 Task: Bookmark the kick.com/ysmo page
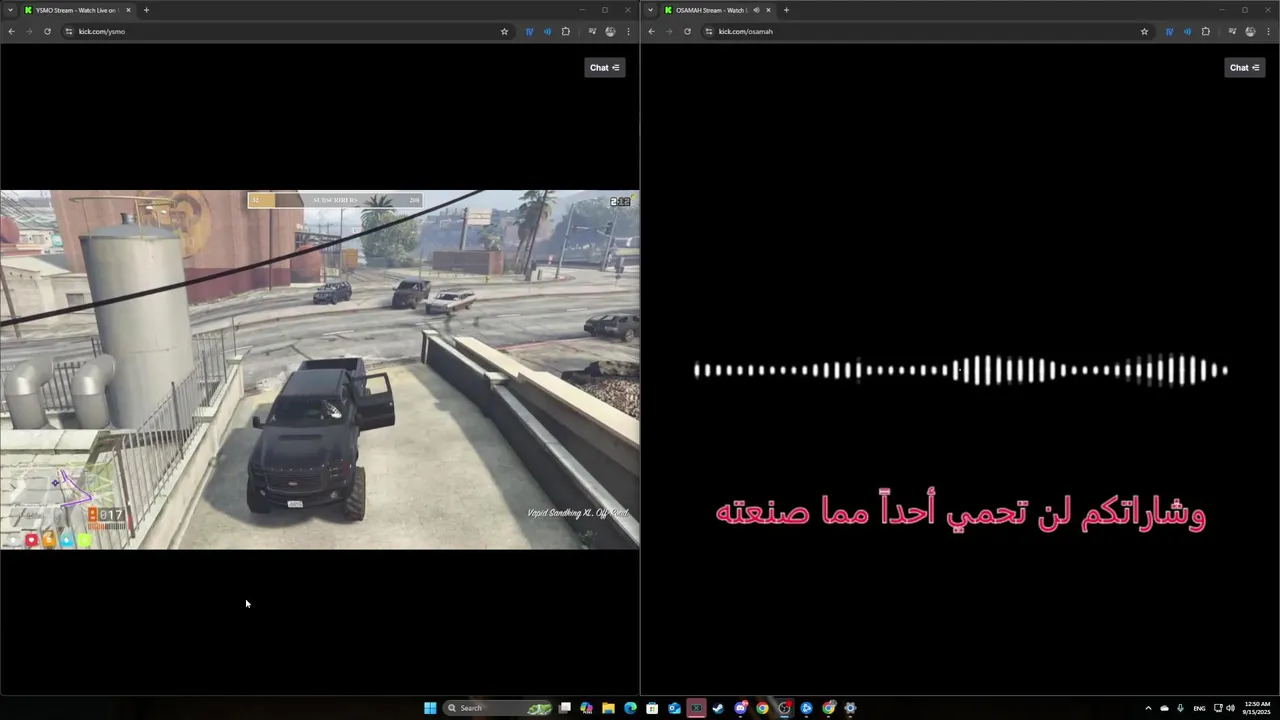tap(504, 31)
